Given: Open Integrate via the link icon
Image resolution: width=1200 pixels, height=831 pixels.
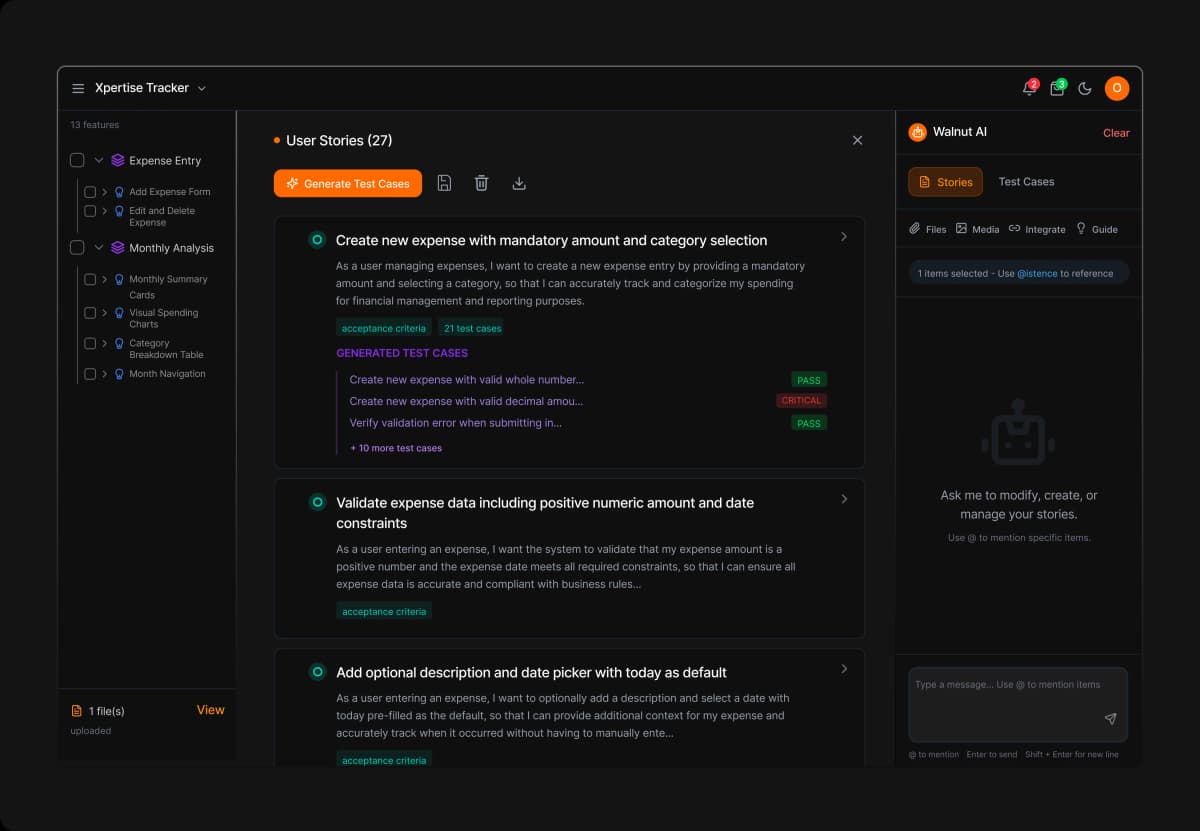Looking at the screenshot, I should click(x=1014, y=228).
